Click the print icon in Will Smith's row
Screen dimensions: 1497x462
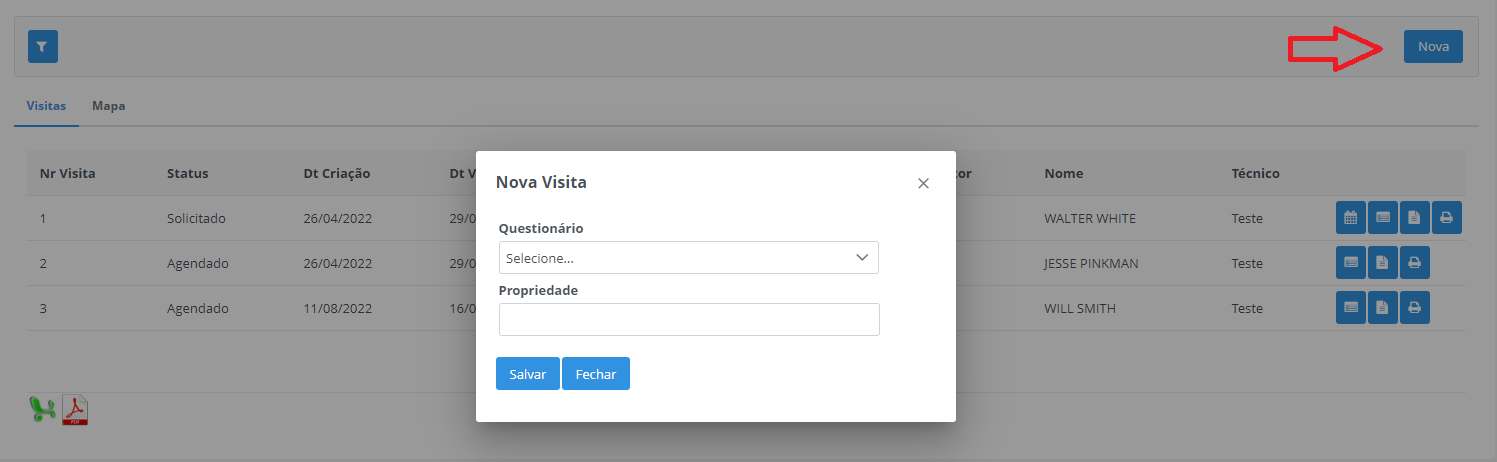coord(1414,308)
